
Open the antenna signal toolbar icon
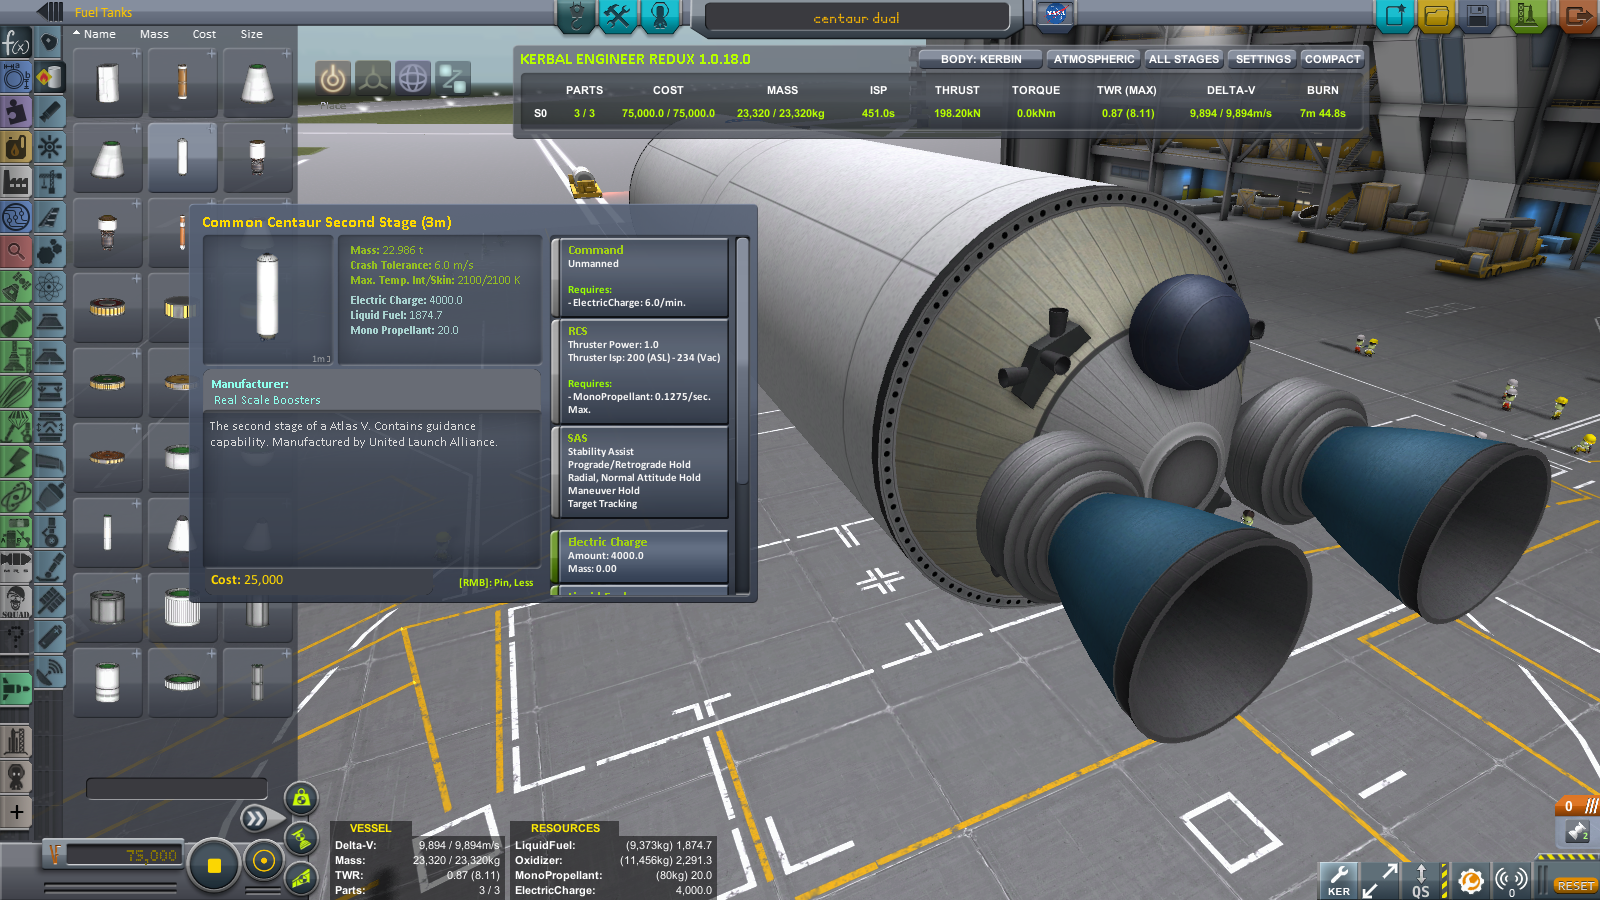point(1511,880)
